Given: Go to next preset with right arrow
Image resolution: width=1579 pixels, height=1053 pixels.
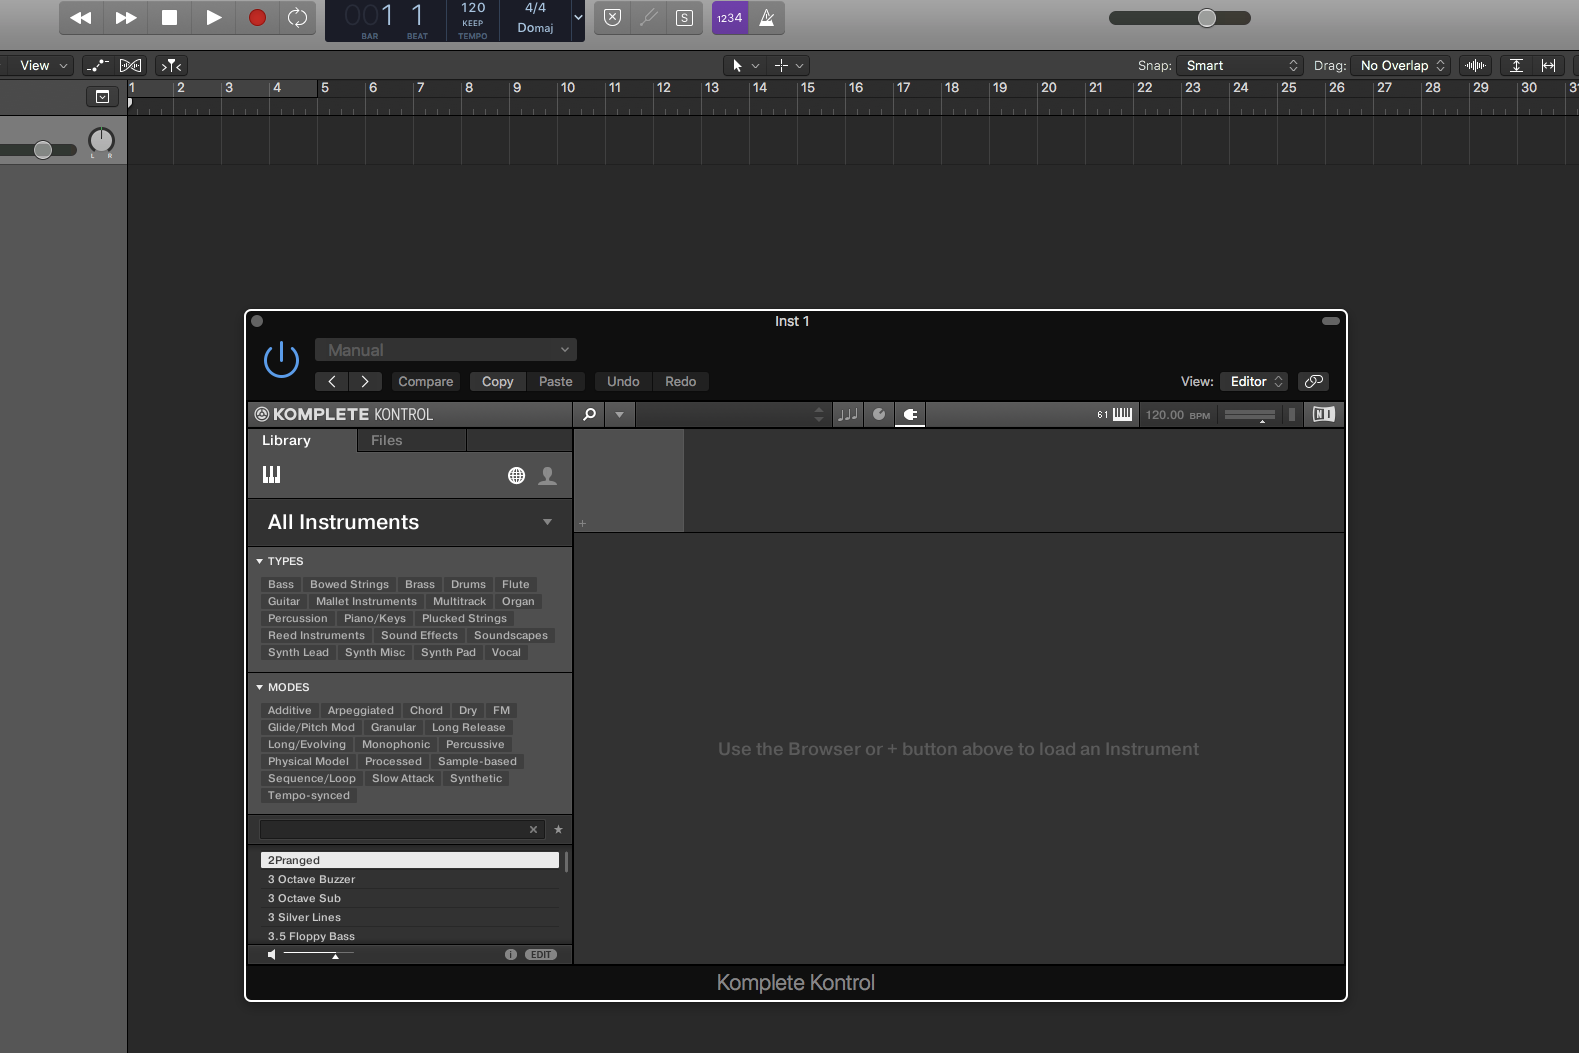Looking at the screenshot, I should 365,381.
